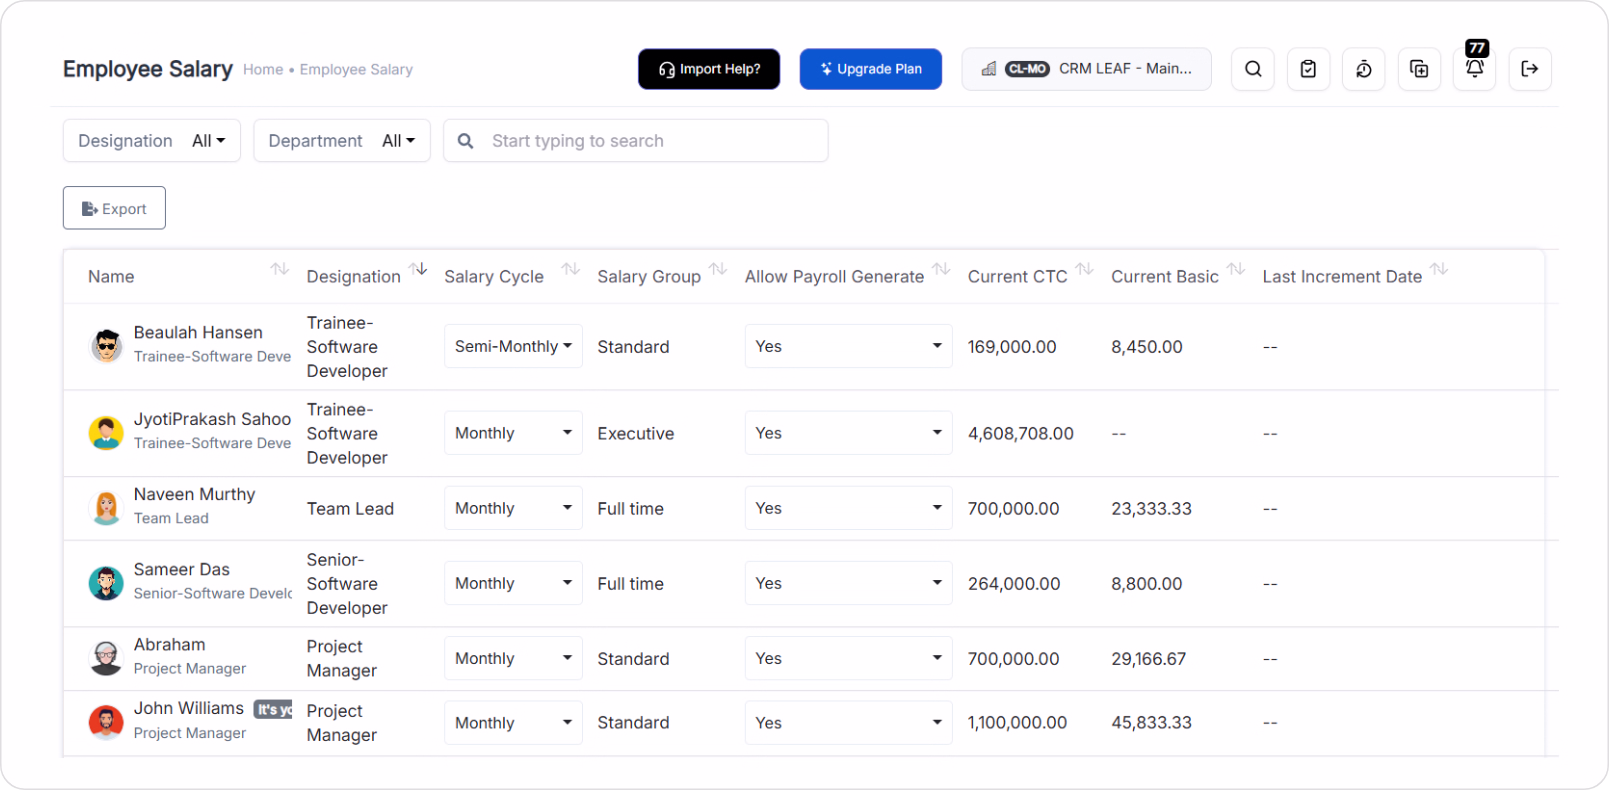Open JyotiPrakash Sahoo's payroll generate dropdown
1609x790 pixels.
[x=848, y=433]
